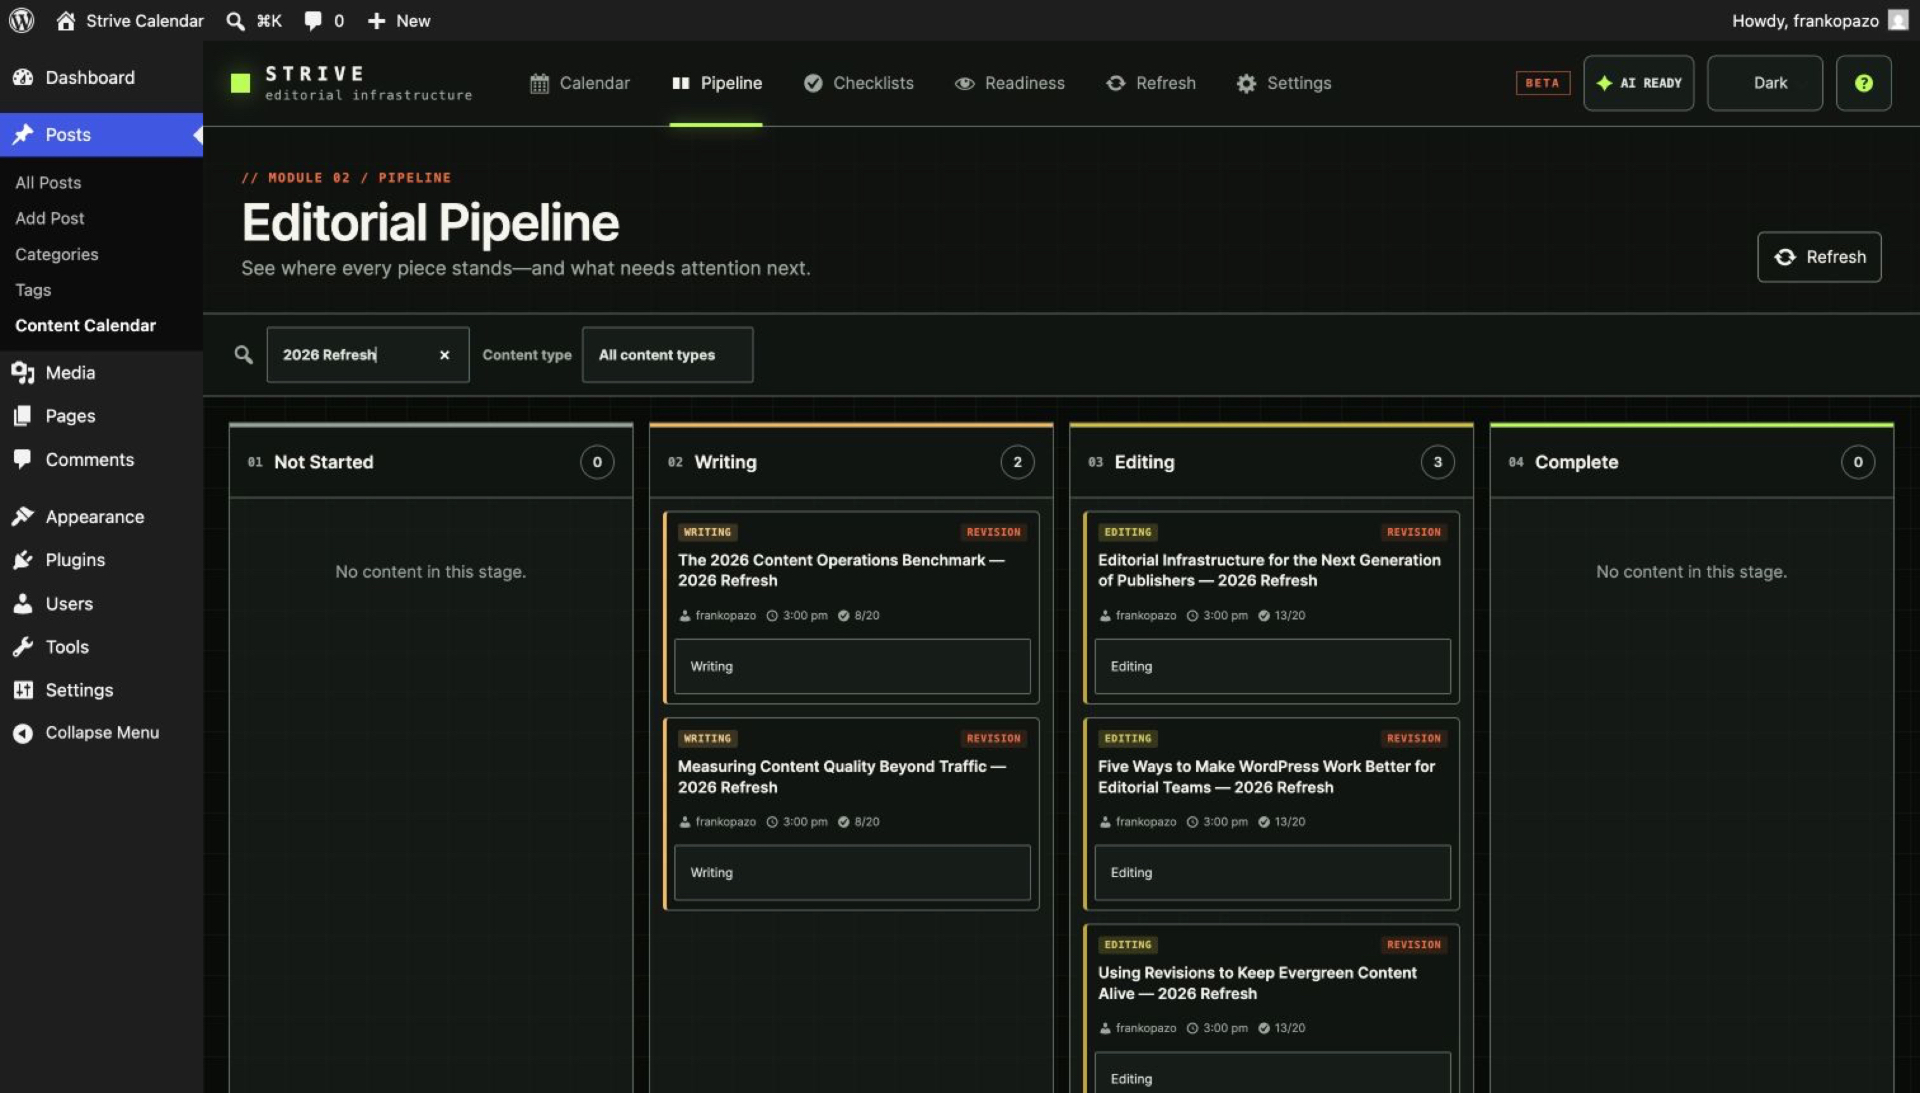
Task: Open status dropdown for 2026 Content Operations Benchmark
Action: pos(852,666)
